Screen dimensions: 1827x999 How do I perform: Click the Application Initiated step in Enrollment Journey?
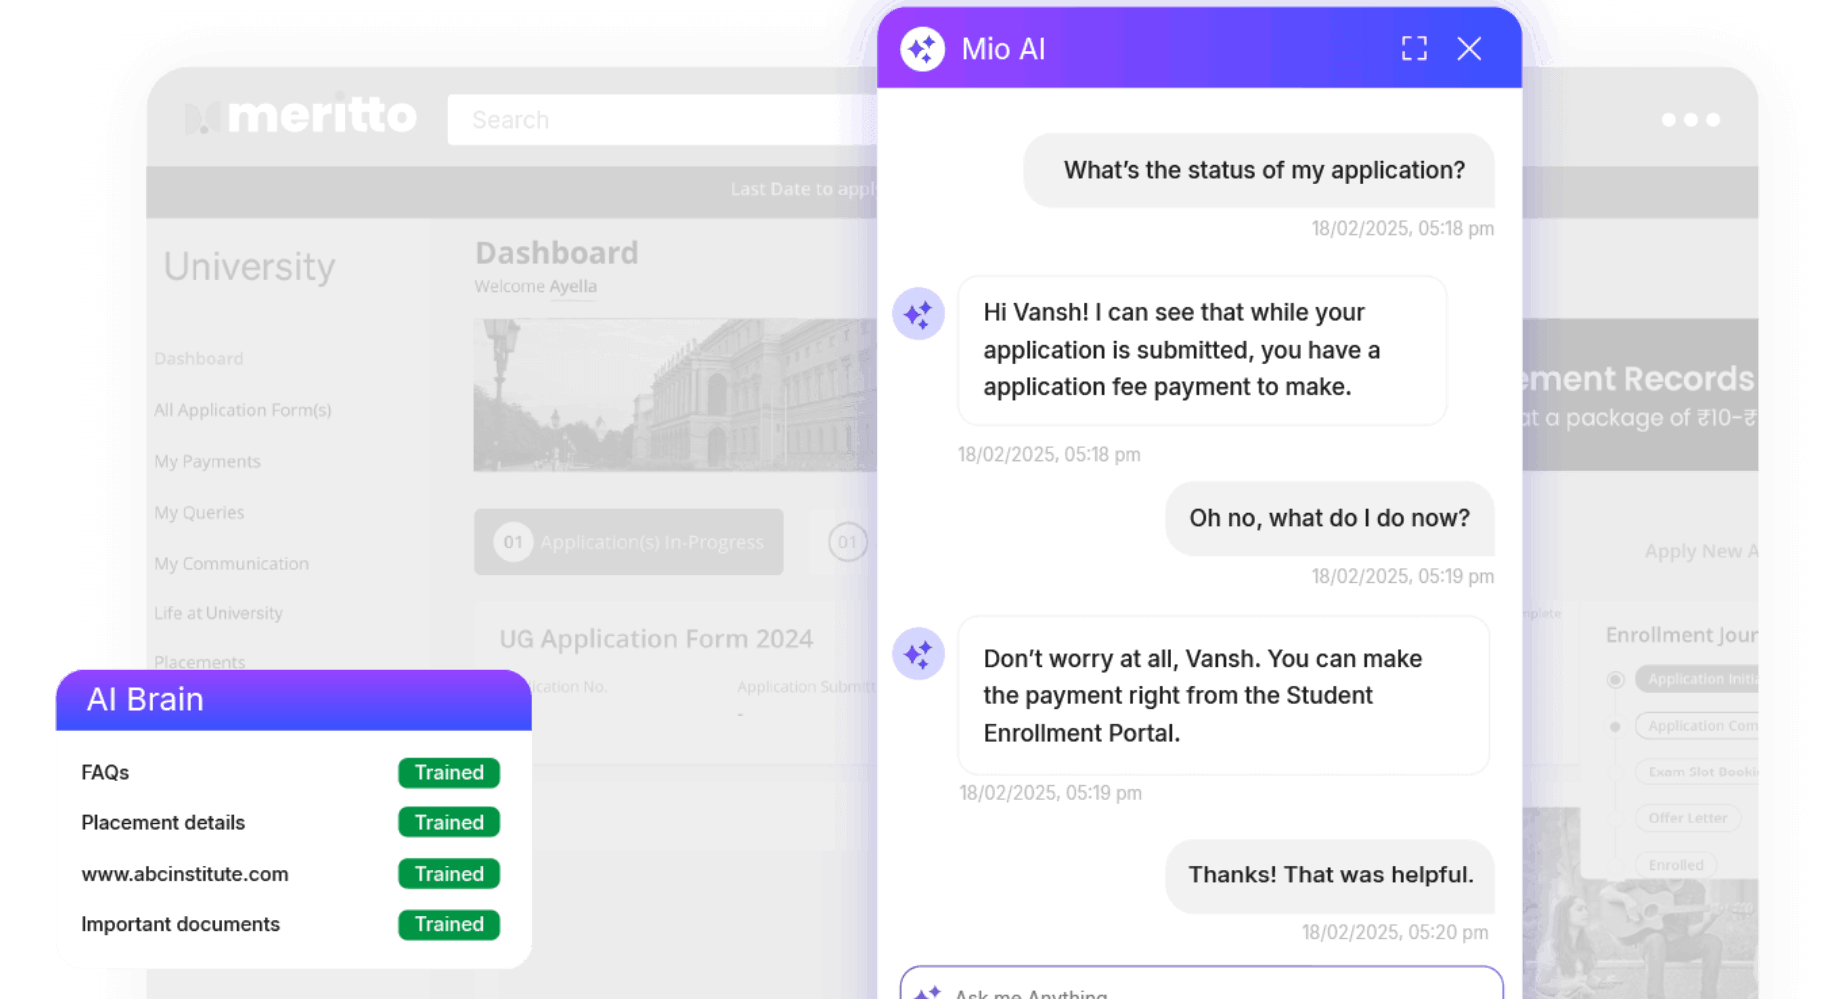tap(1697, 679)
